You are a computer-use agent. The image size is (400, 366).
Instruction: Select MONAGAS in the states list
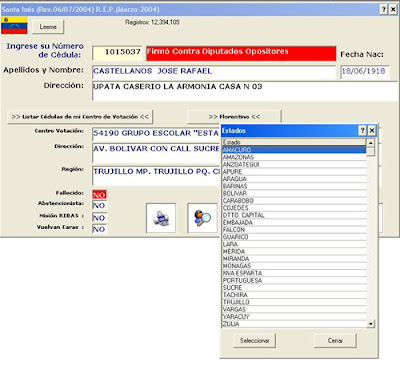point(294,266)
